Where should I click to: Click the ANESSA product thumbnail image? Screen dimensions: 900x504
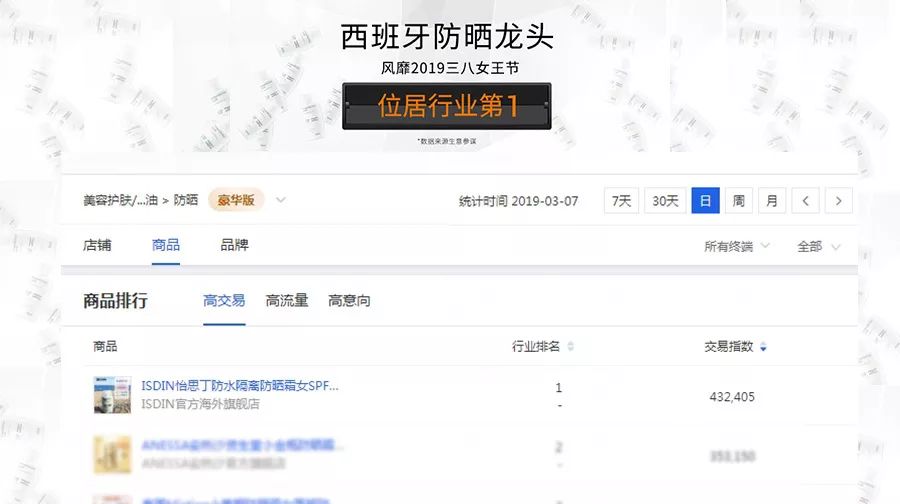(x=112, y=455)
